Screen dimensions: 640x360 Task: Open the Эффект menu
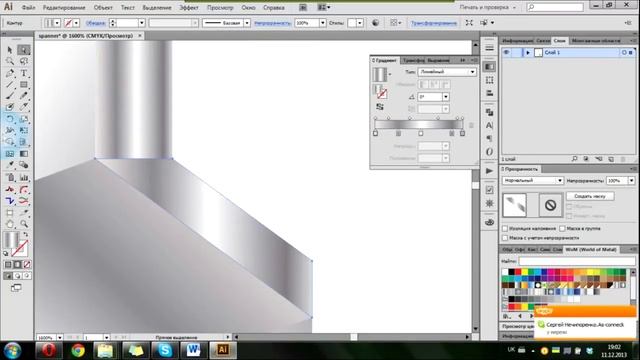click(x=189, y=7)
